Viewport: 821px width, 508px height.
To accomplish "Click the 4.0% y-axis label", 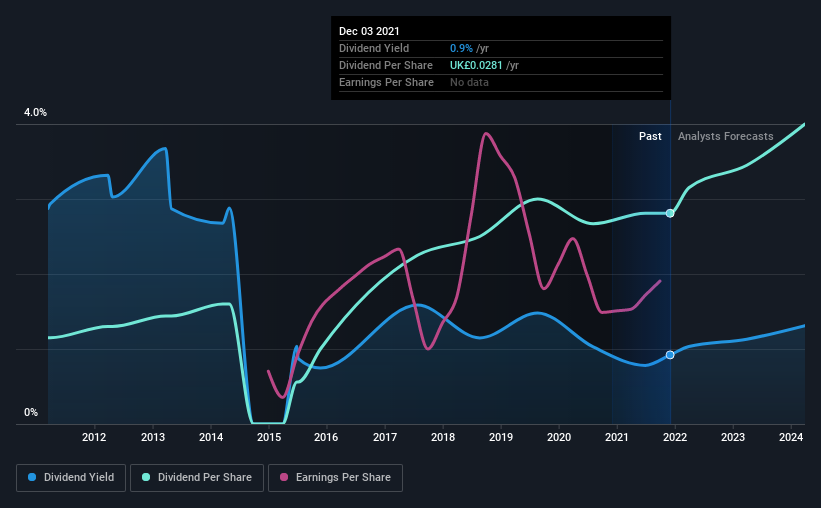I will tap(35, 113).
